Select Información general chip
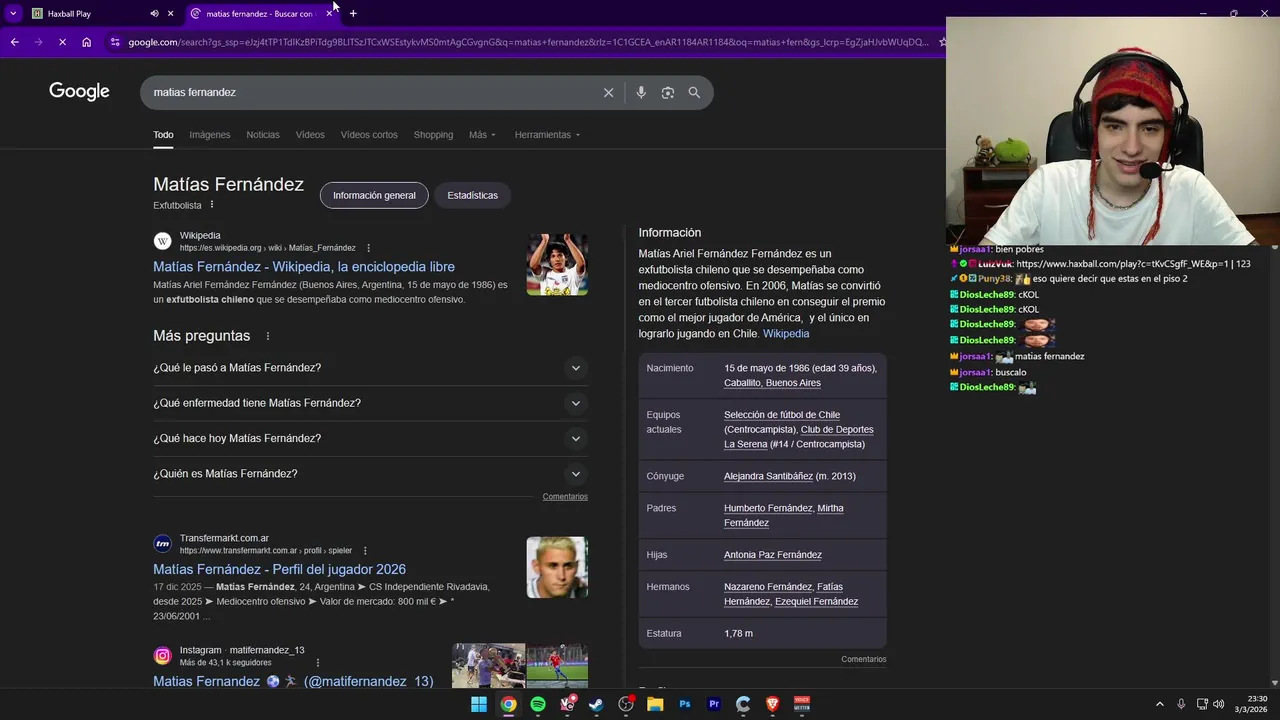The width and height of the screenshot is (1280, 720). click(x=374, y=195)
